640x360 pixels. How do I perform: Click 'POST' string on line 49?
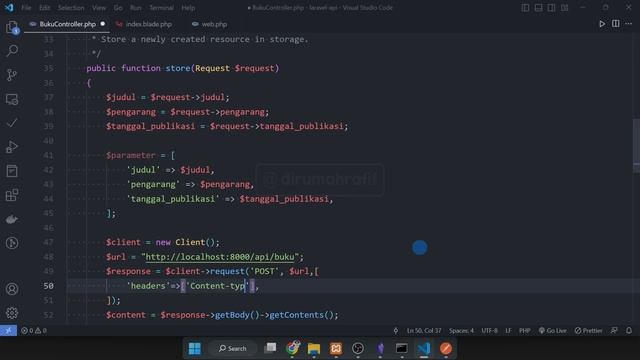pos(264,271)
